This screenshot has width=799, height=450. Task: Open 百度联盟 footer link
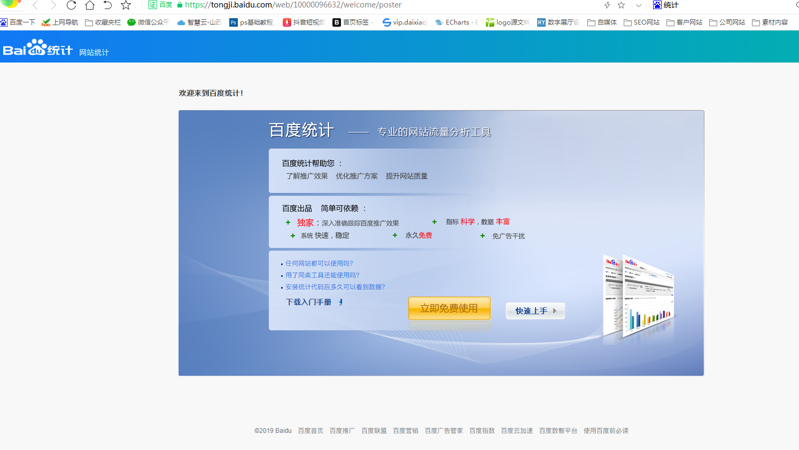[374, 431]
